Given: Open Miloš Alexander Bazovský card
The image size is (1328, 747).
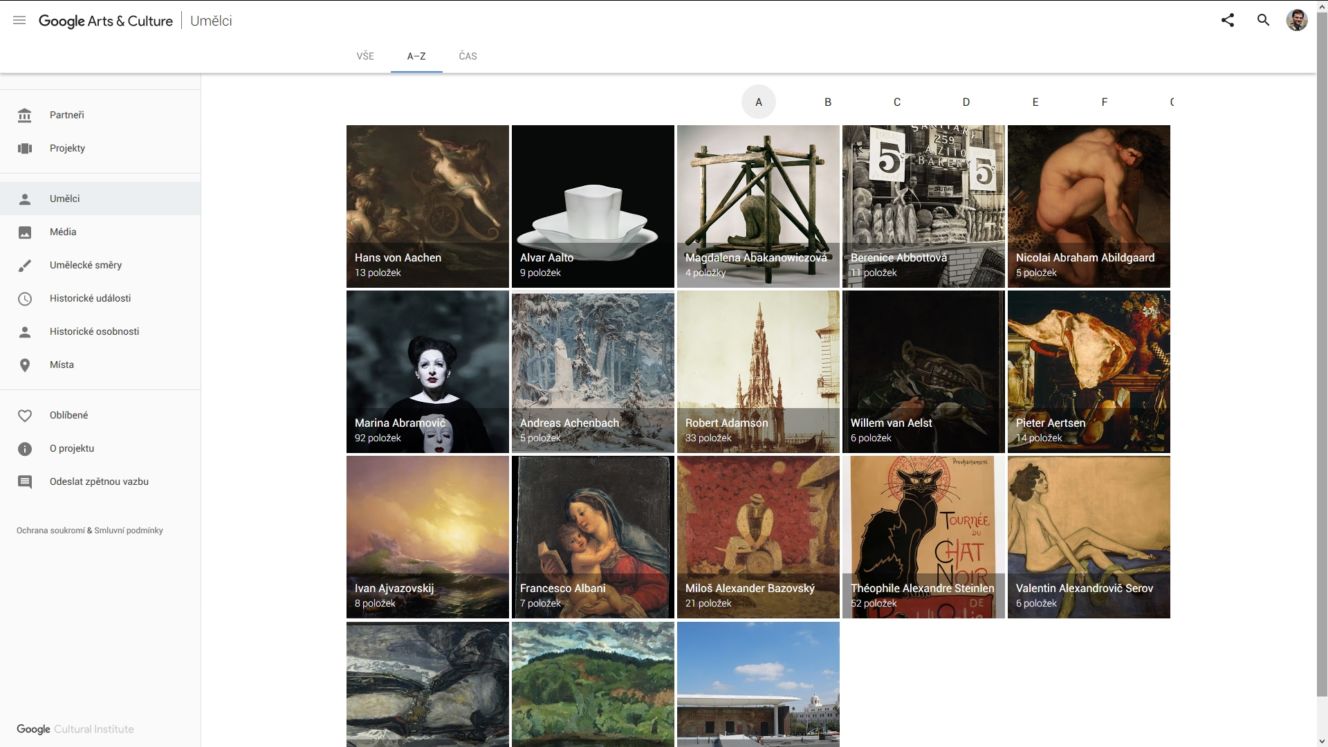Looking at the screenshot, I should click(758, 537).
